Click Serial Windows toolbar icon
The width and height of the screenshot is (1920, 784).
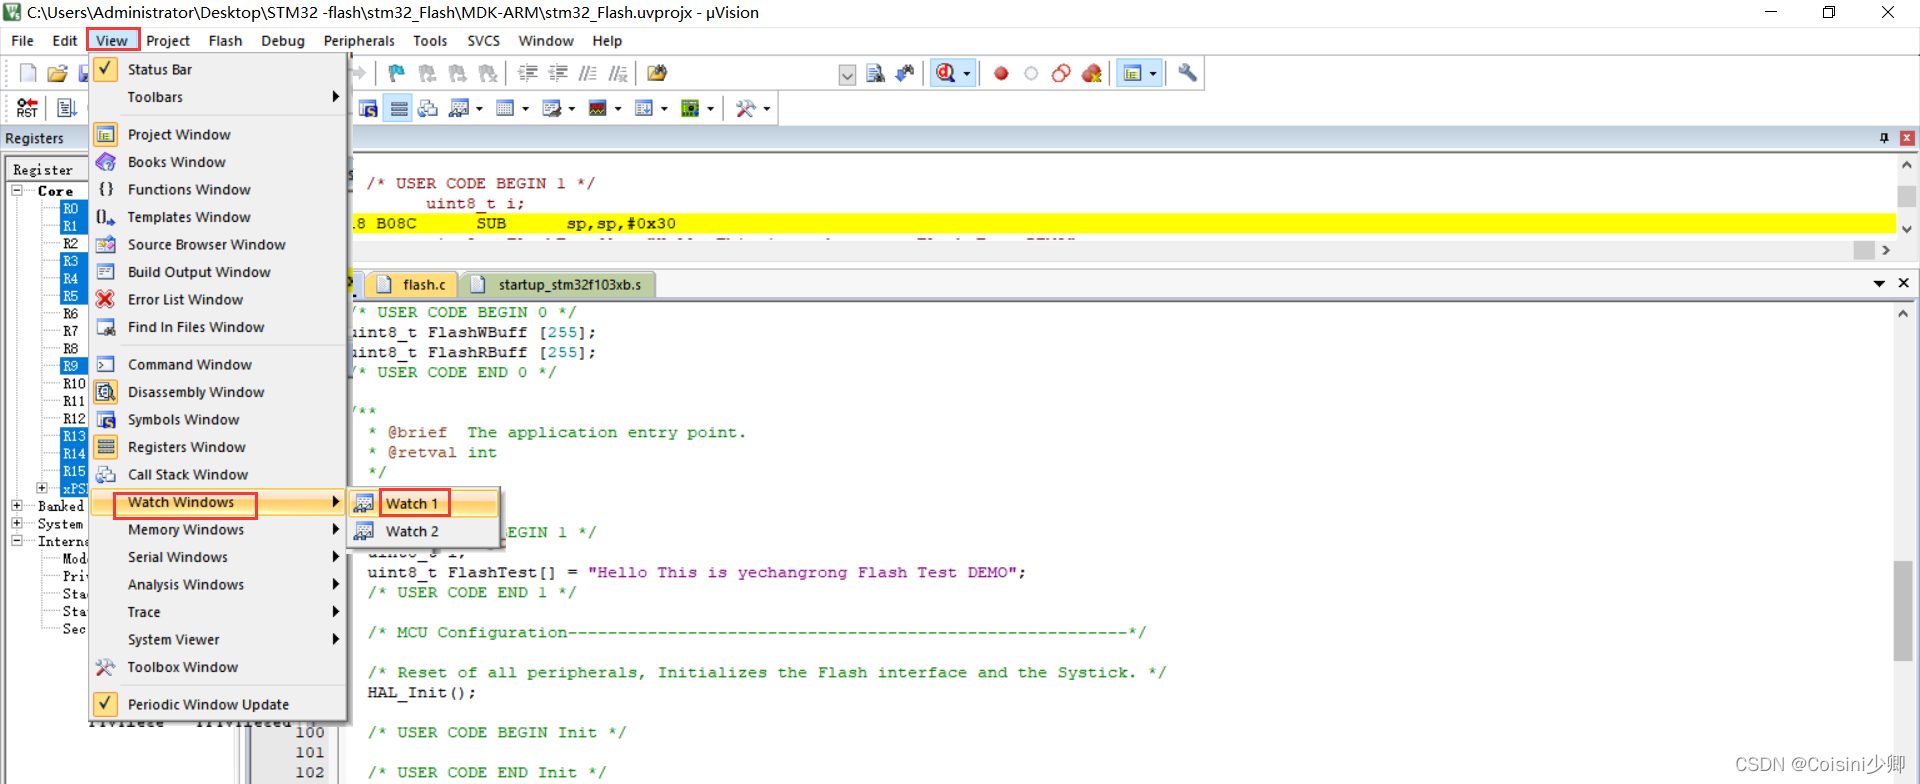(x=551, y=108)
